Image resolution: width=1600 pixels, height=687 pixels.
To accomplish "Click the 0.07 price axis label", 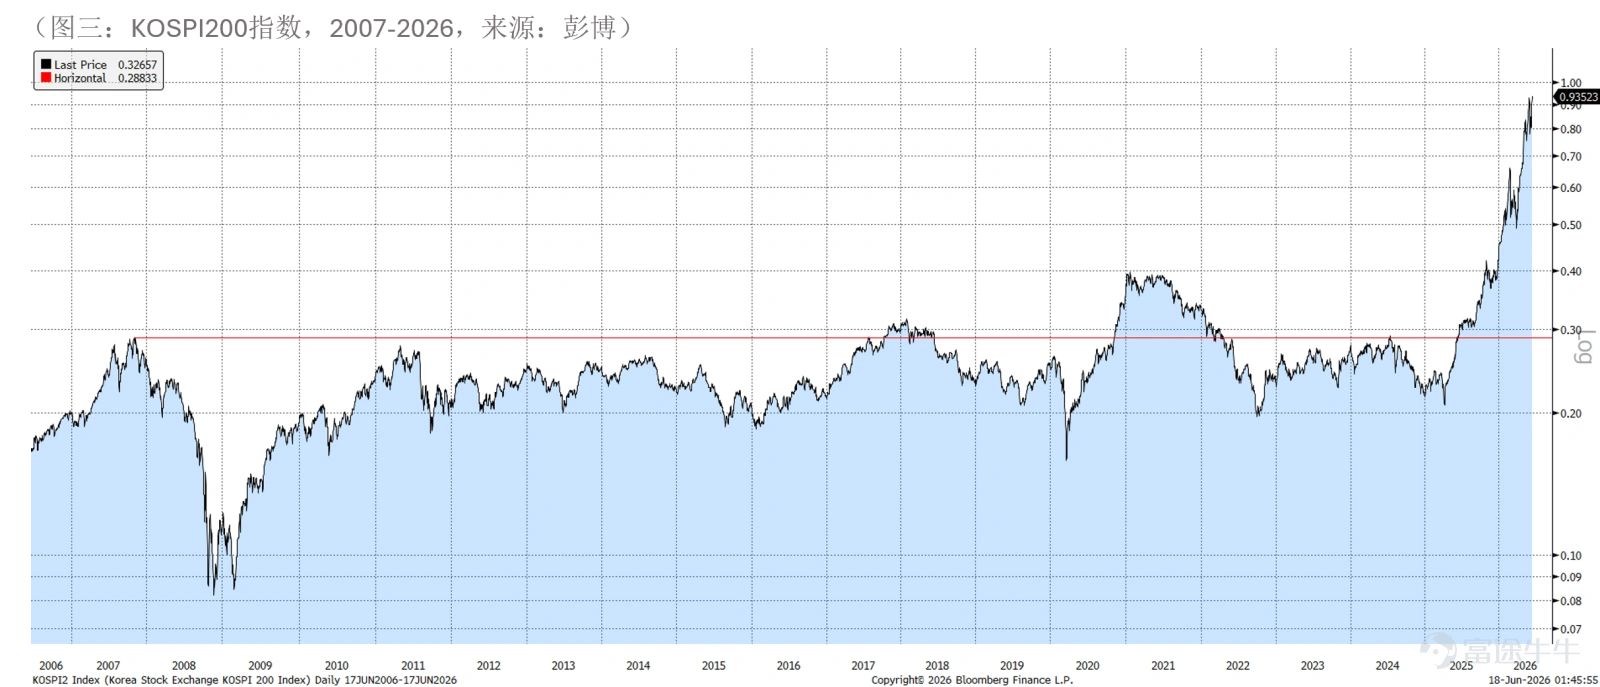I will 1571,629.
